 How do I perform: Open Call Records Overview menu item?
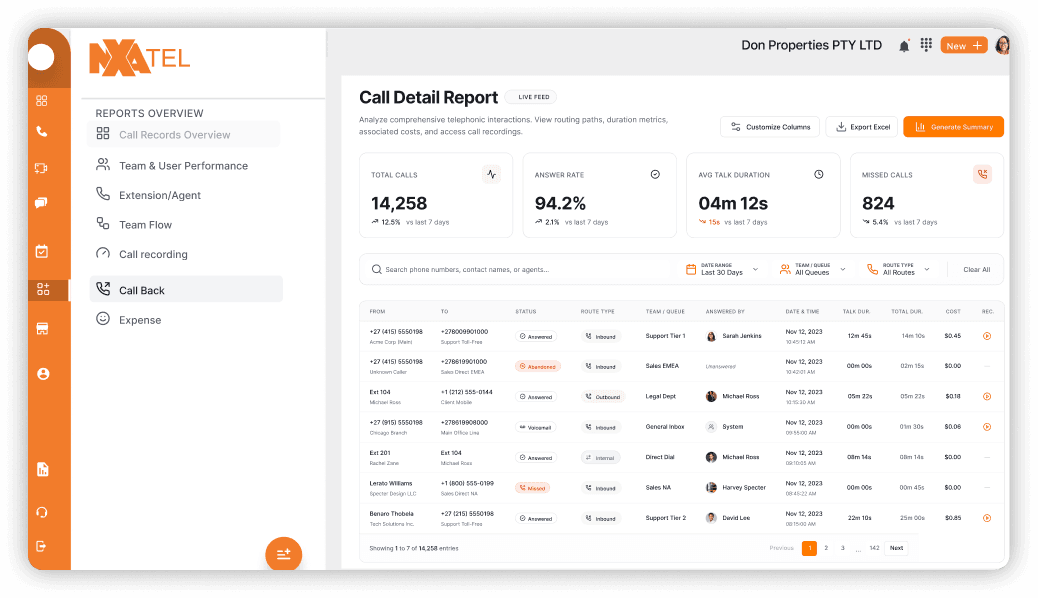(184, 134)
